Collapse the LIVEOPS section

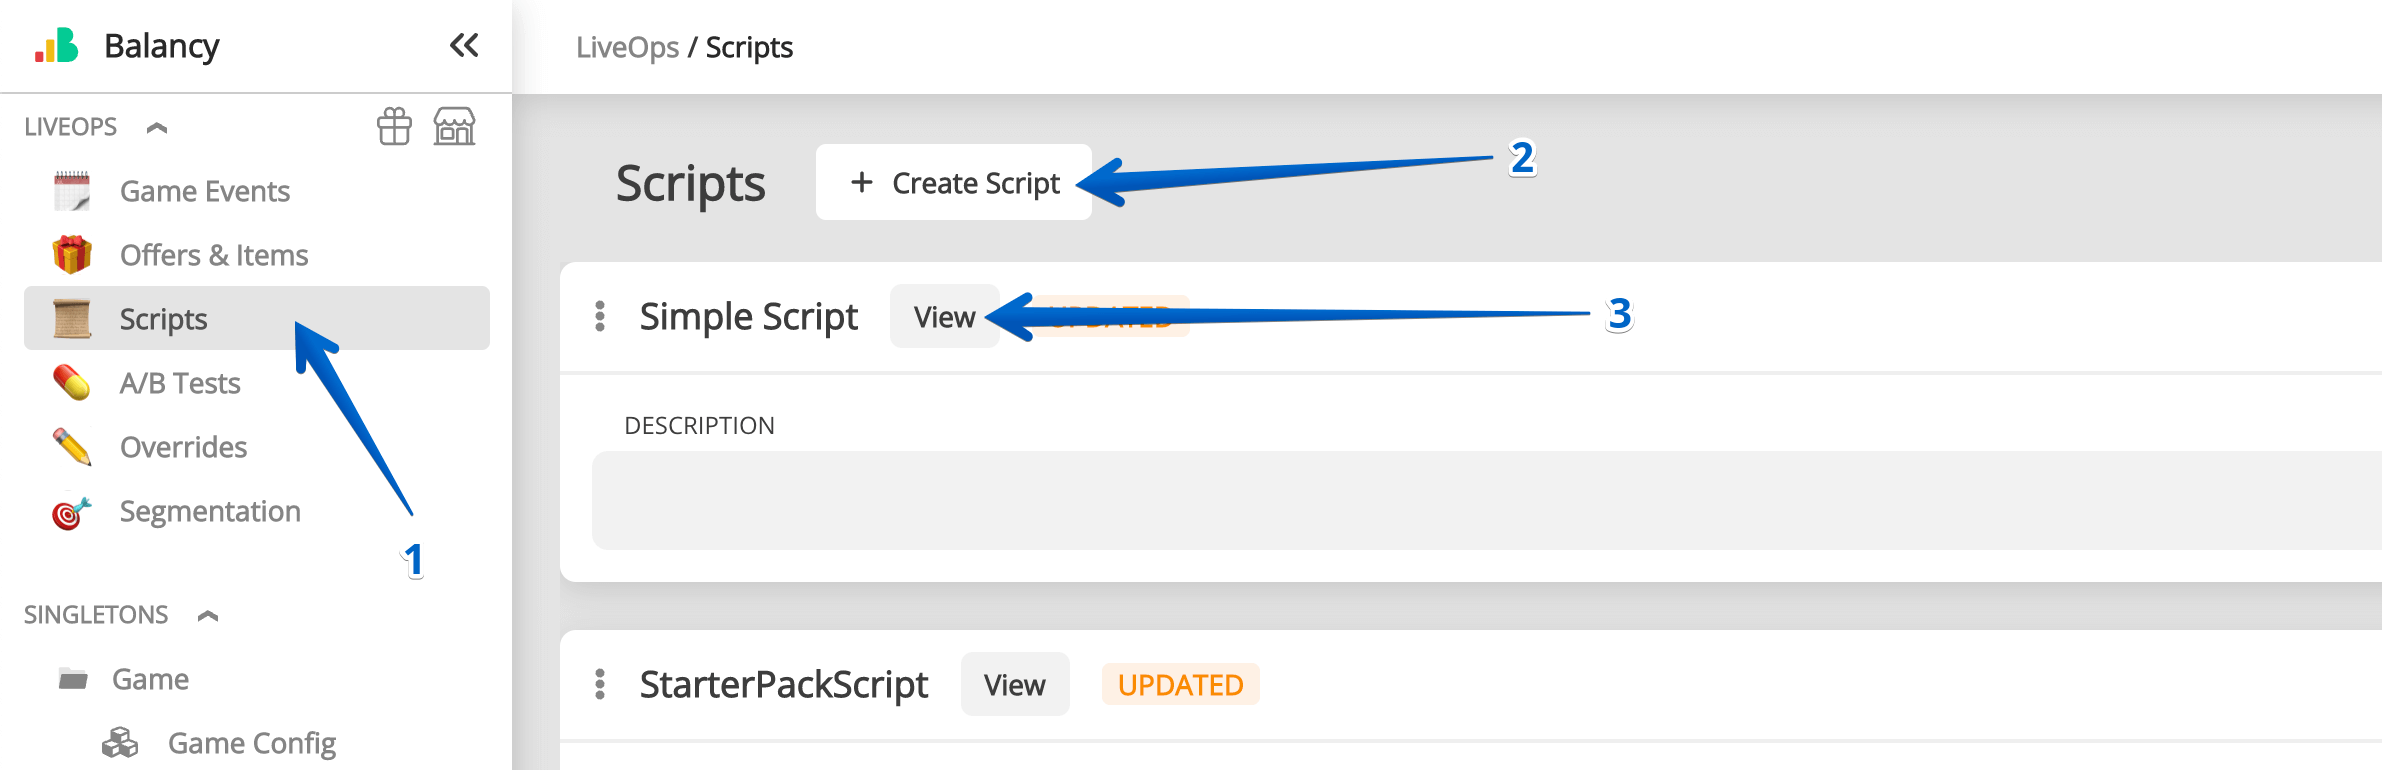click(x=157, y=127)
